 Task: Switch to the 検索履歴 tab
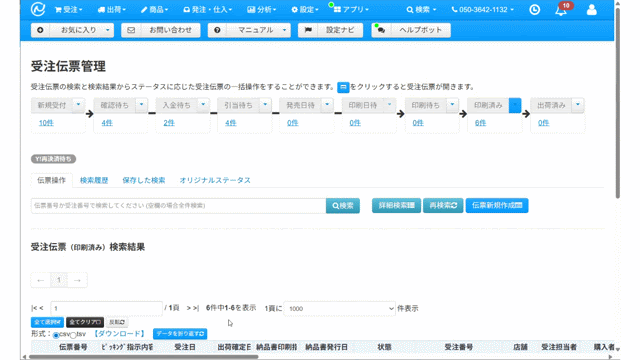[x=94, y=180]
